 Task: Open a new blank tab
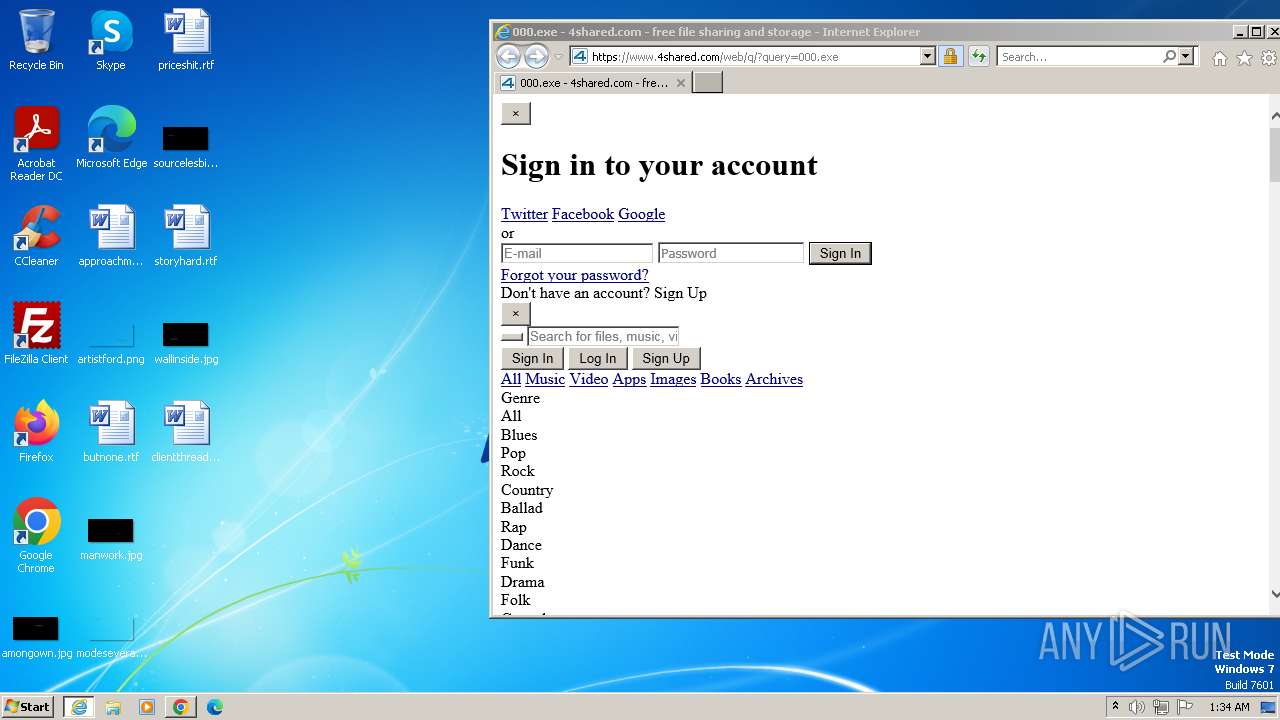[708, 83]
